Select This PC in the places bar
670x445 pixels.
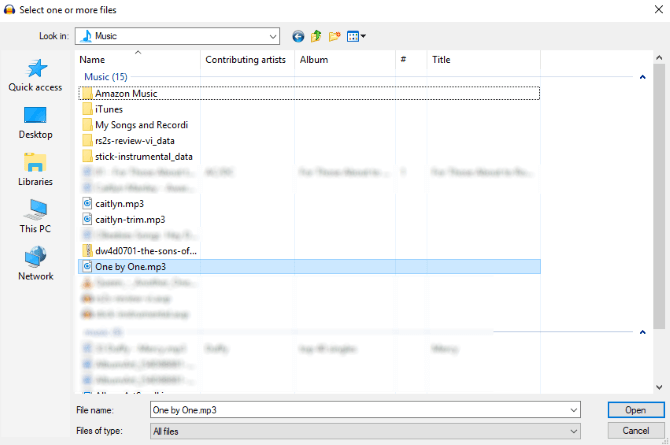pos(35,217)
